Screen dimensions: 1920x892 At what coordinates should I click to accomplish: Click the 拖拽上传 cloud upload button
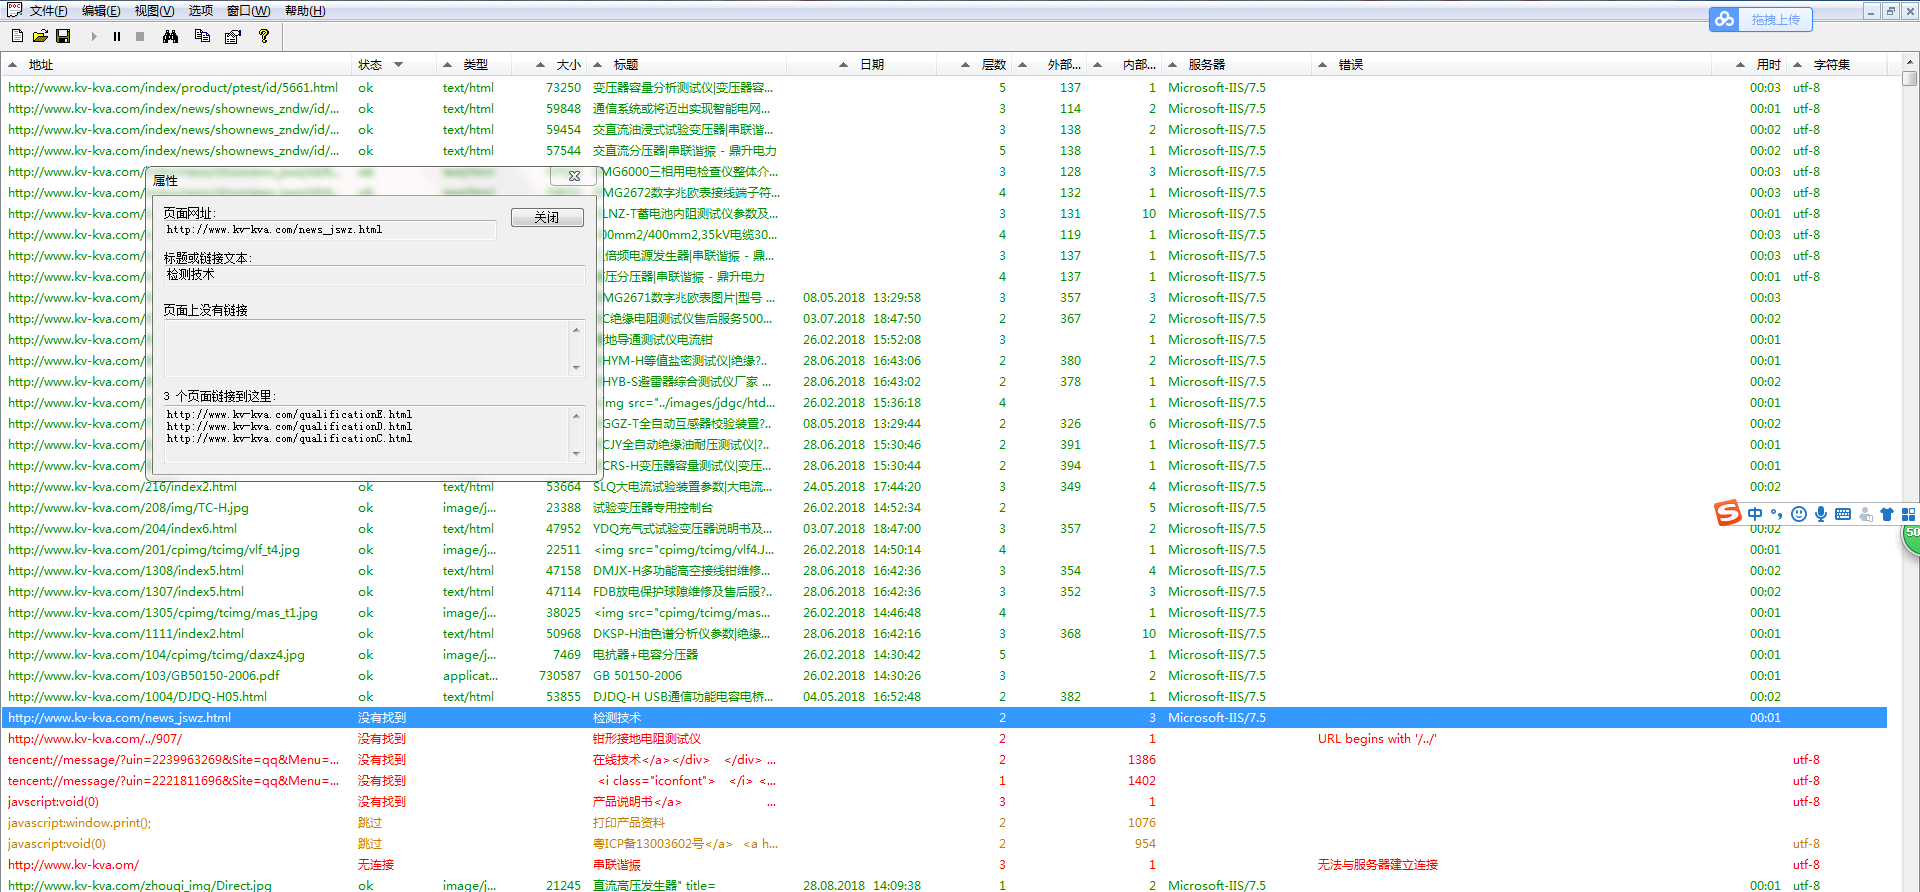pyautogui.click(x=1775, y=19)
